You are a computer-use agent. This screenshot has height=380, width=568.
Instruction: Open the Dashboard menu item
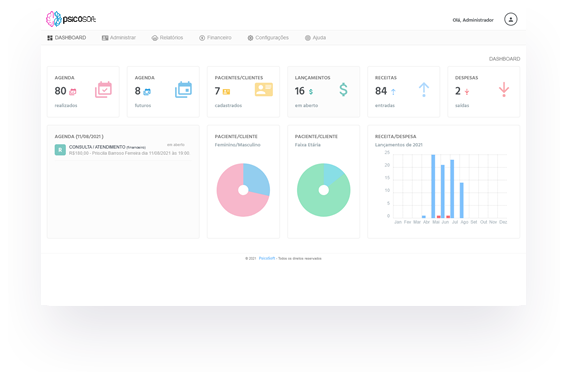pyautogui.click(x=67, y=38)
